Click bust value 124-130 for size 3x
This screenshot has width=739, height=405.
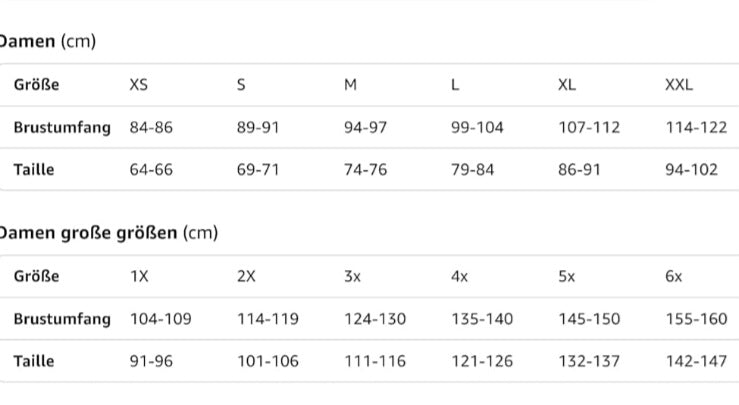(375, 319)
